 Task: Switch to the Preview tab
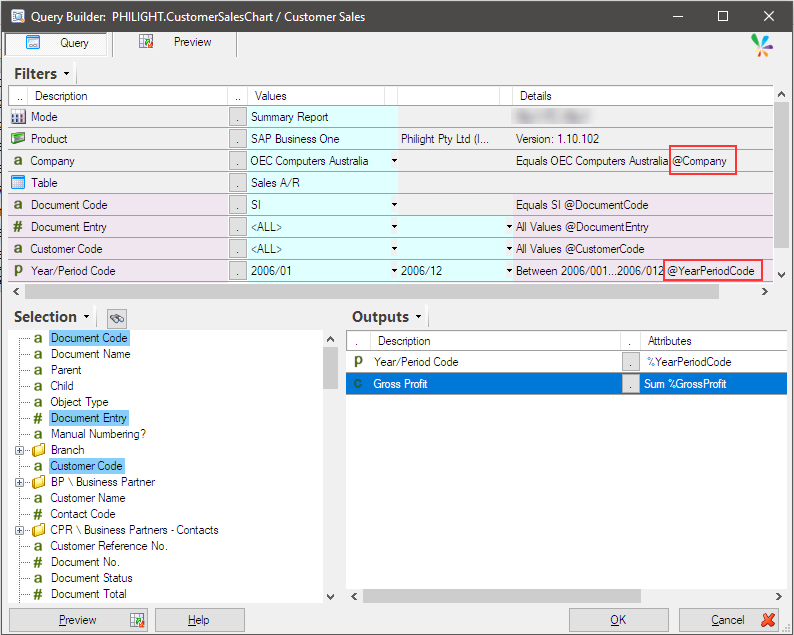click(x=175, y=43)
